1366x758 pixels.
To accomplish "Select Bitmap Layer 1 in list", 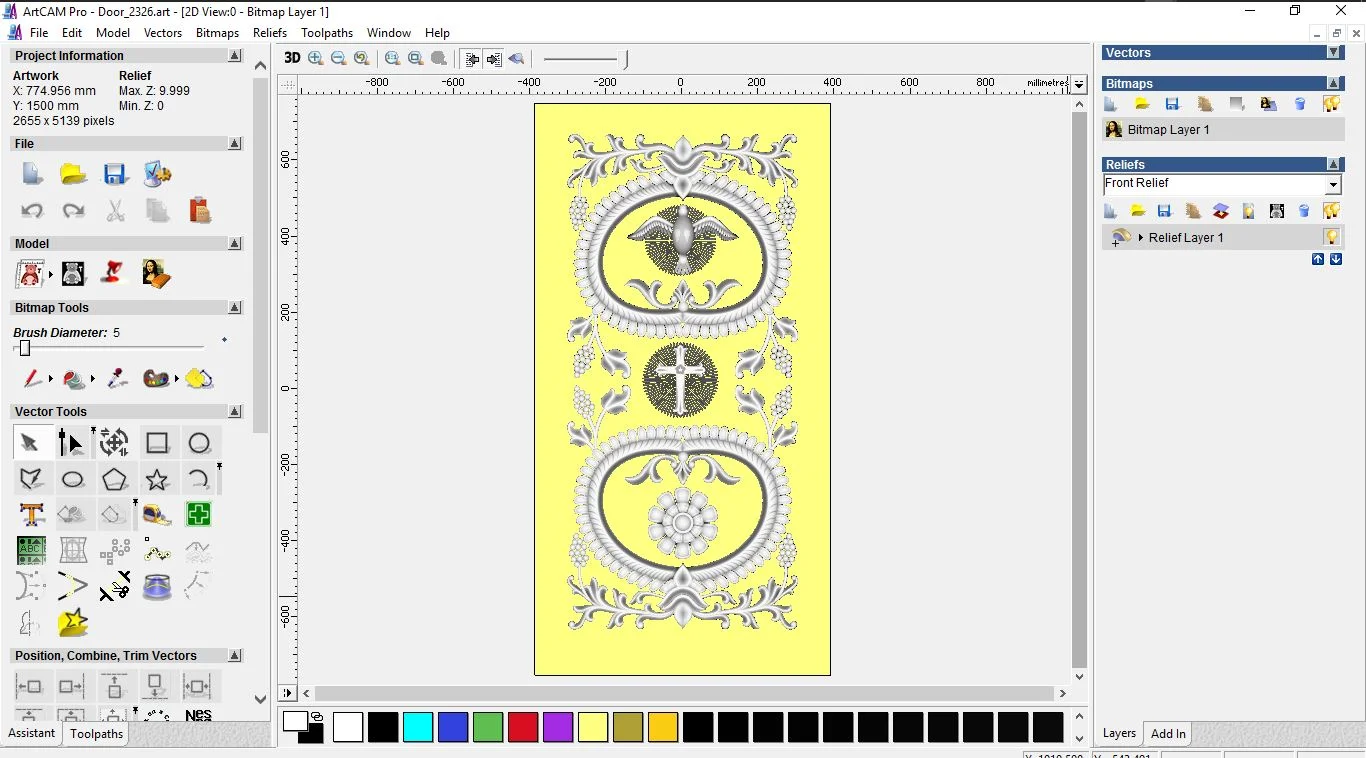I will (x=1168, y=130).
